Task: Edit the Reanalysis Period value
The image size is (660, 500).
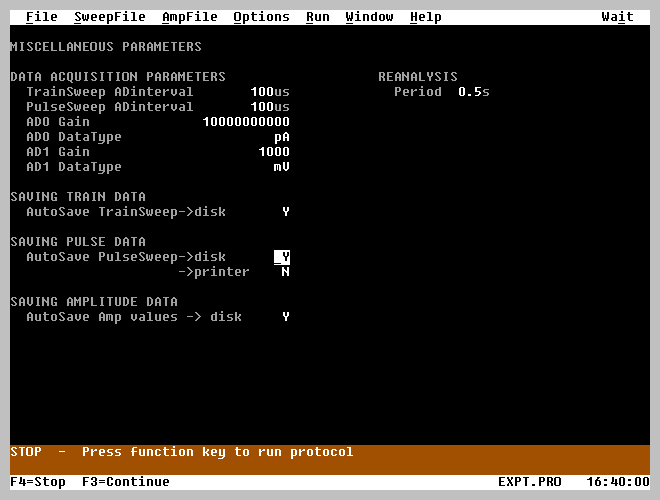Action: [x=473, y=92]
